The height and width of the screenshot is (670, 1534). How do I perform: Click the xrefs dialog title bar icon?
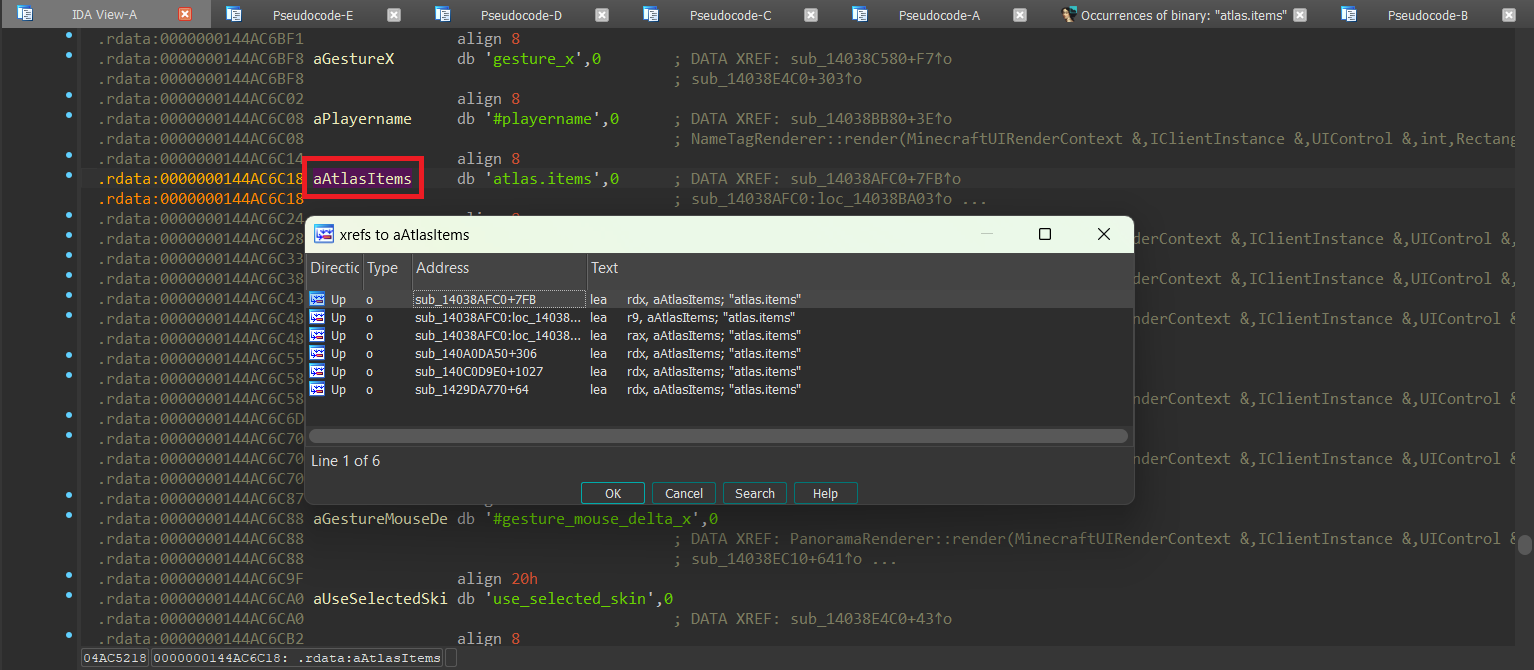click(324, 234)
